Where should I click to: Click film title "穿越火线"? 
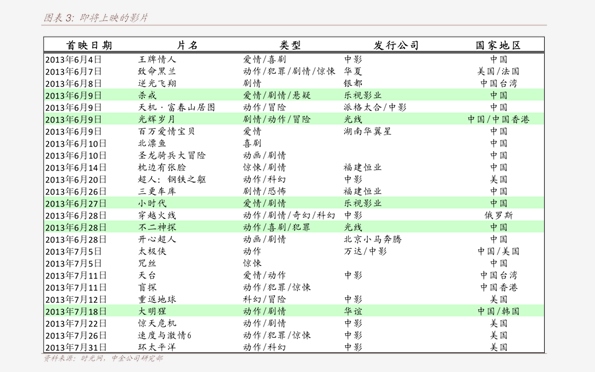click(157, 216)
